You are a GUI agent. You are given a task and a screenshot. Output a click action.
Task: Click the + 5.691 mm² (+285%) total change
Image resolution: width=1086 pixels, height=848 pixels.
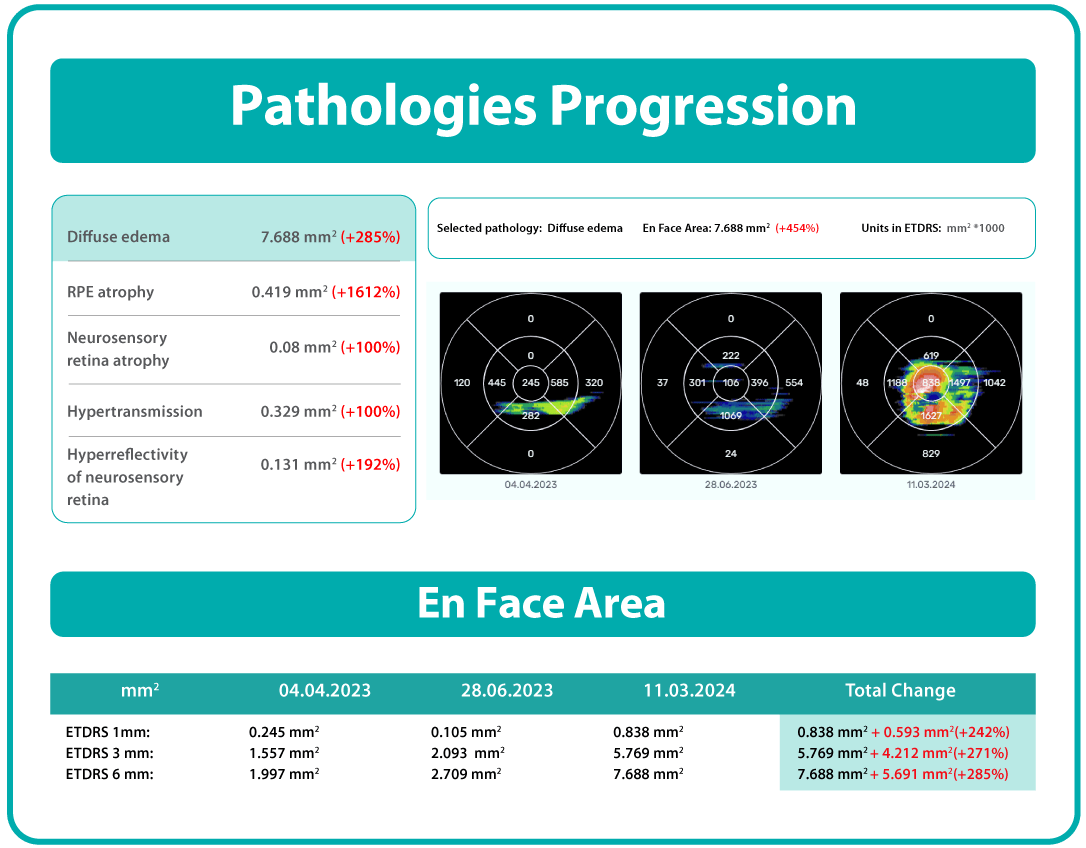[939, 774]
